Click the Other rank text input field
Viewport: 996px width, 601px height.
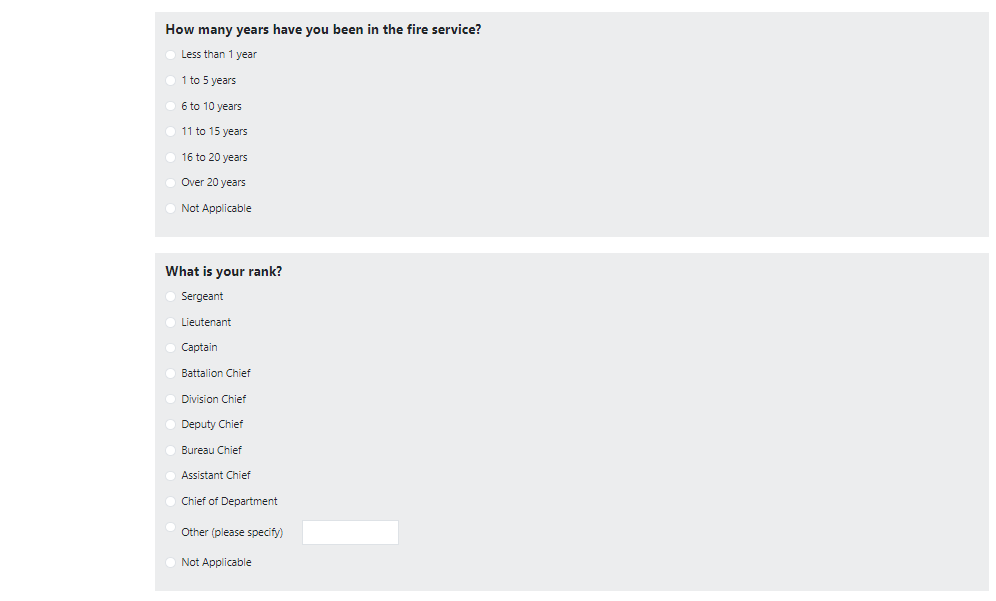[350, 533]
